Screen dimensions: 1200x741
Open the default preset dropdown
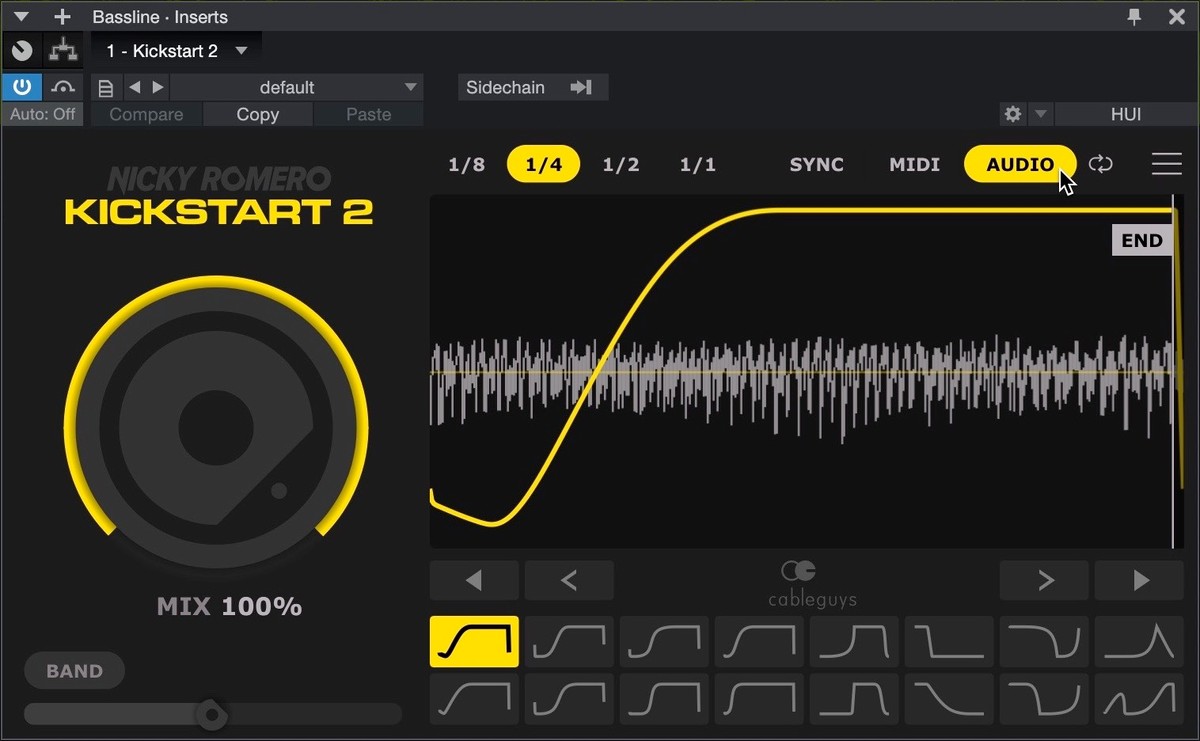pos(410,87)
